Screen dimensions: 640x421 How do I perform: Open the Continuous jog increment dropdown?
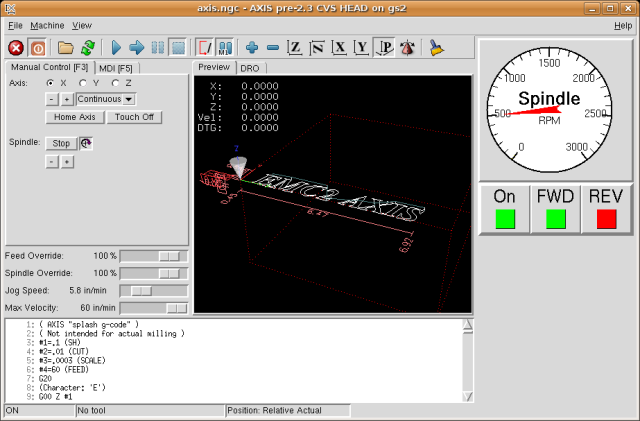pyautogui.click(x=107, y=99)
